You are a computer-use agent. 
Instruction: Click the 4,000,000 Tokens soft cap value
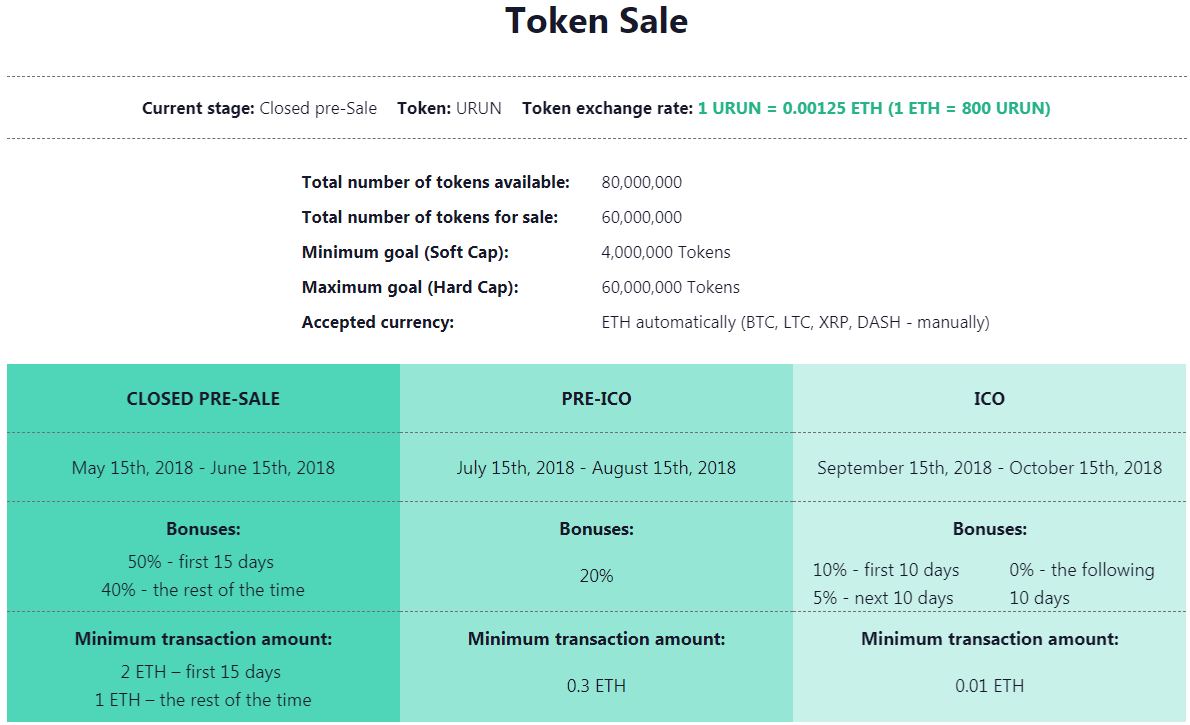pos(666,252)
